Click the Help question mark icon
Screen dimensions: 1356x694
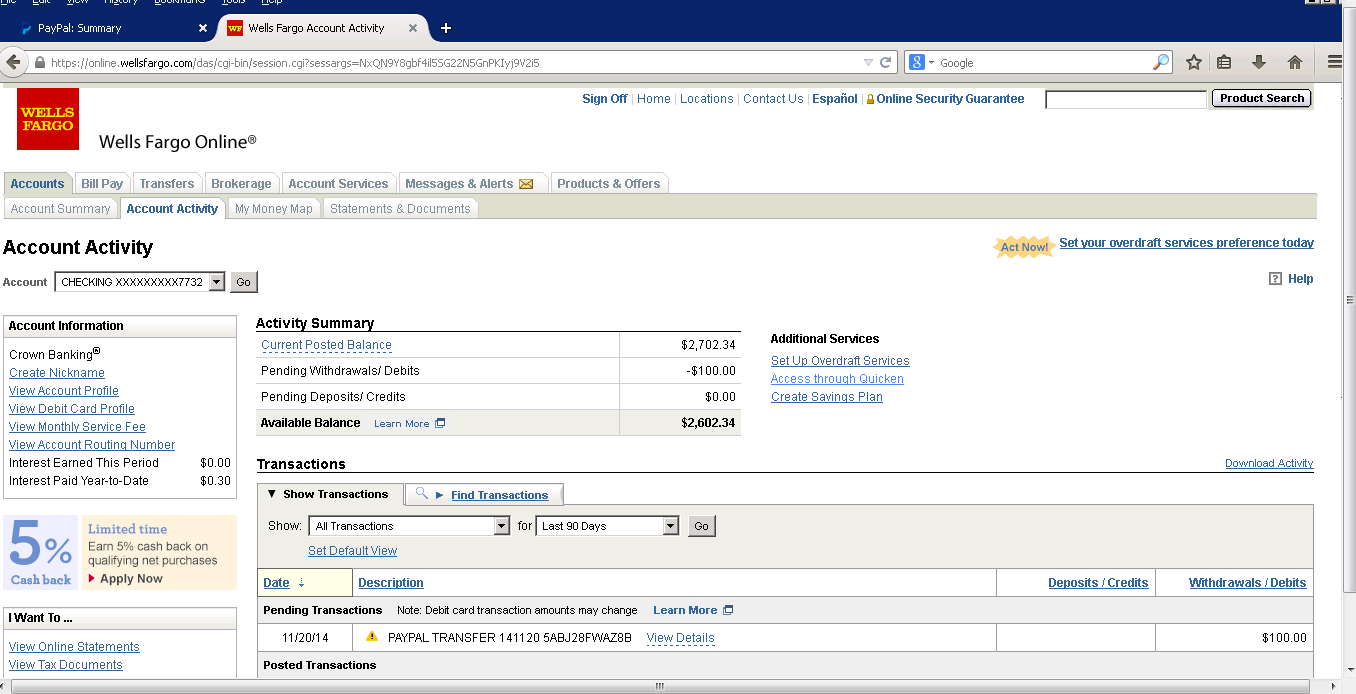click(1275, 279)
